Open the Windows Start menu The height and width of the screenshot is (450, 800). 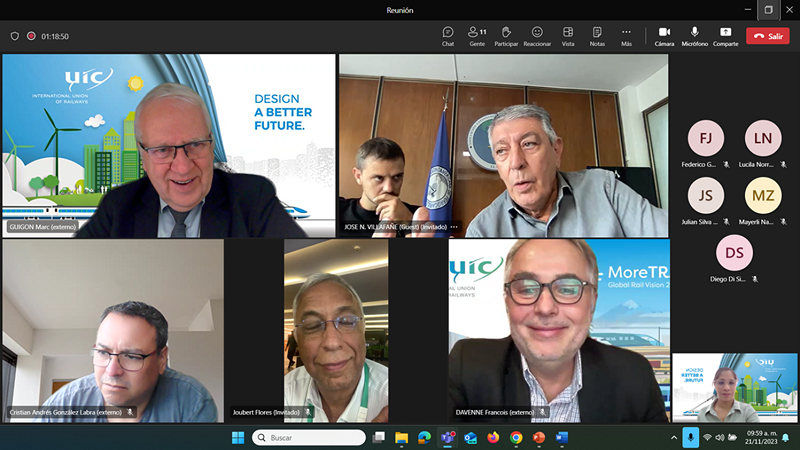(238, 438)
